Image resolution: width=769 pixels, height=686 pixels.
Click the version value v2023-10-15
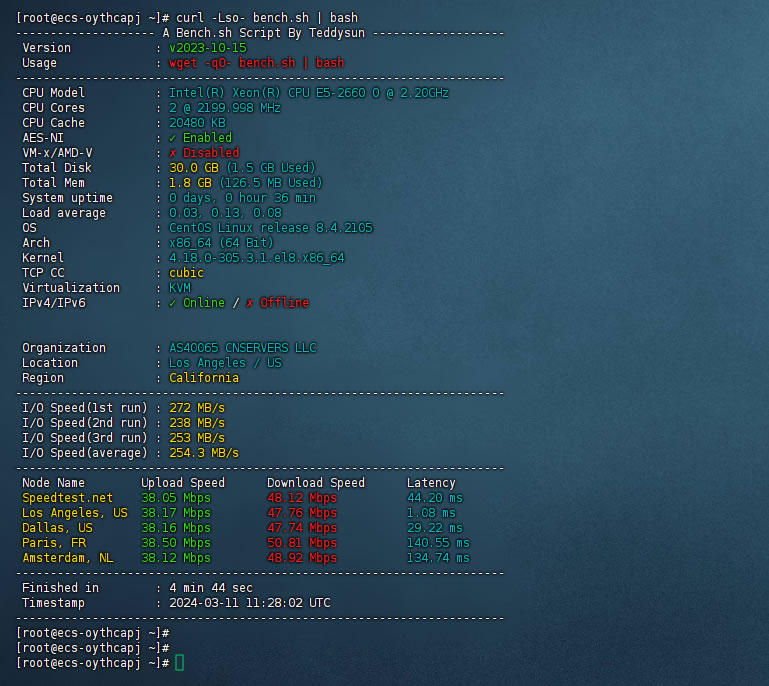point(201,48)
